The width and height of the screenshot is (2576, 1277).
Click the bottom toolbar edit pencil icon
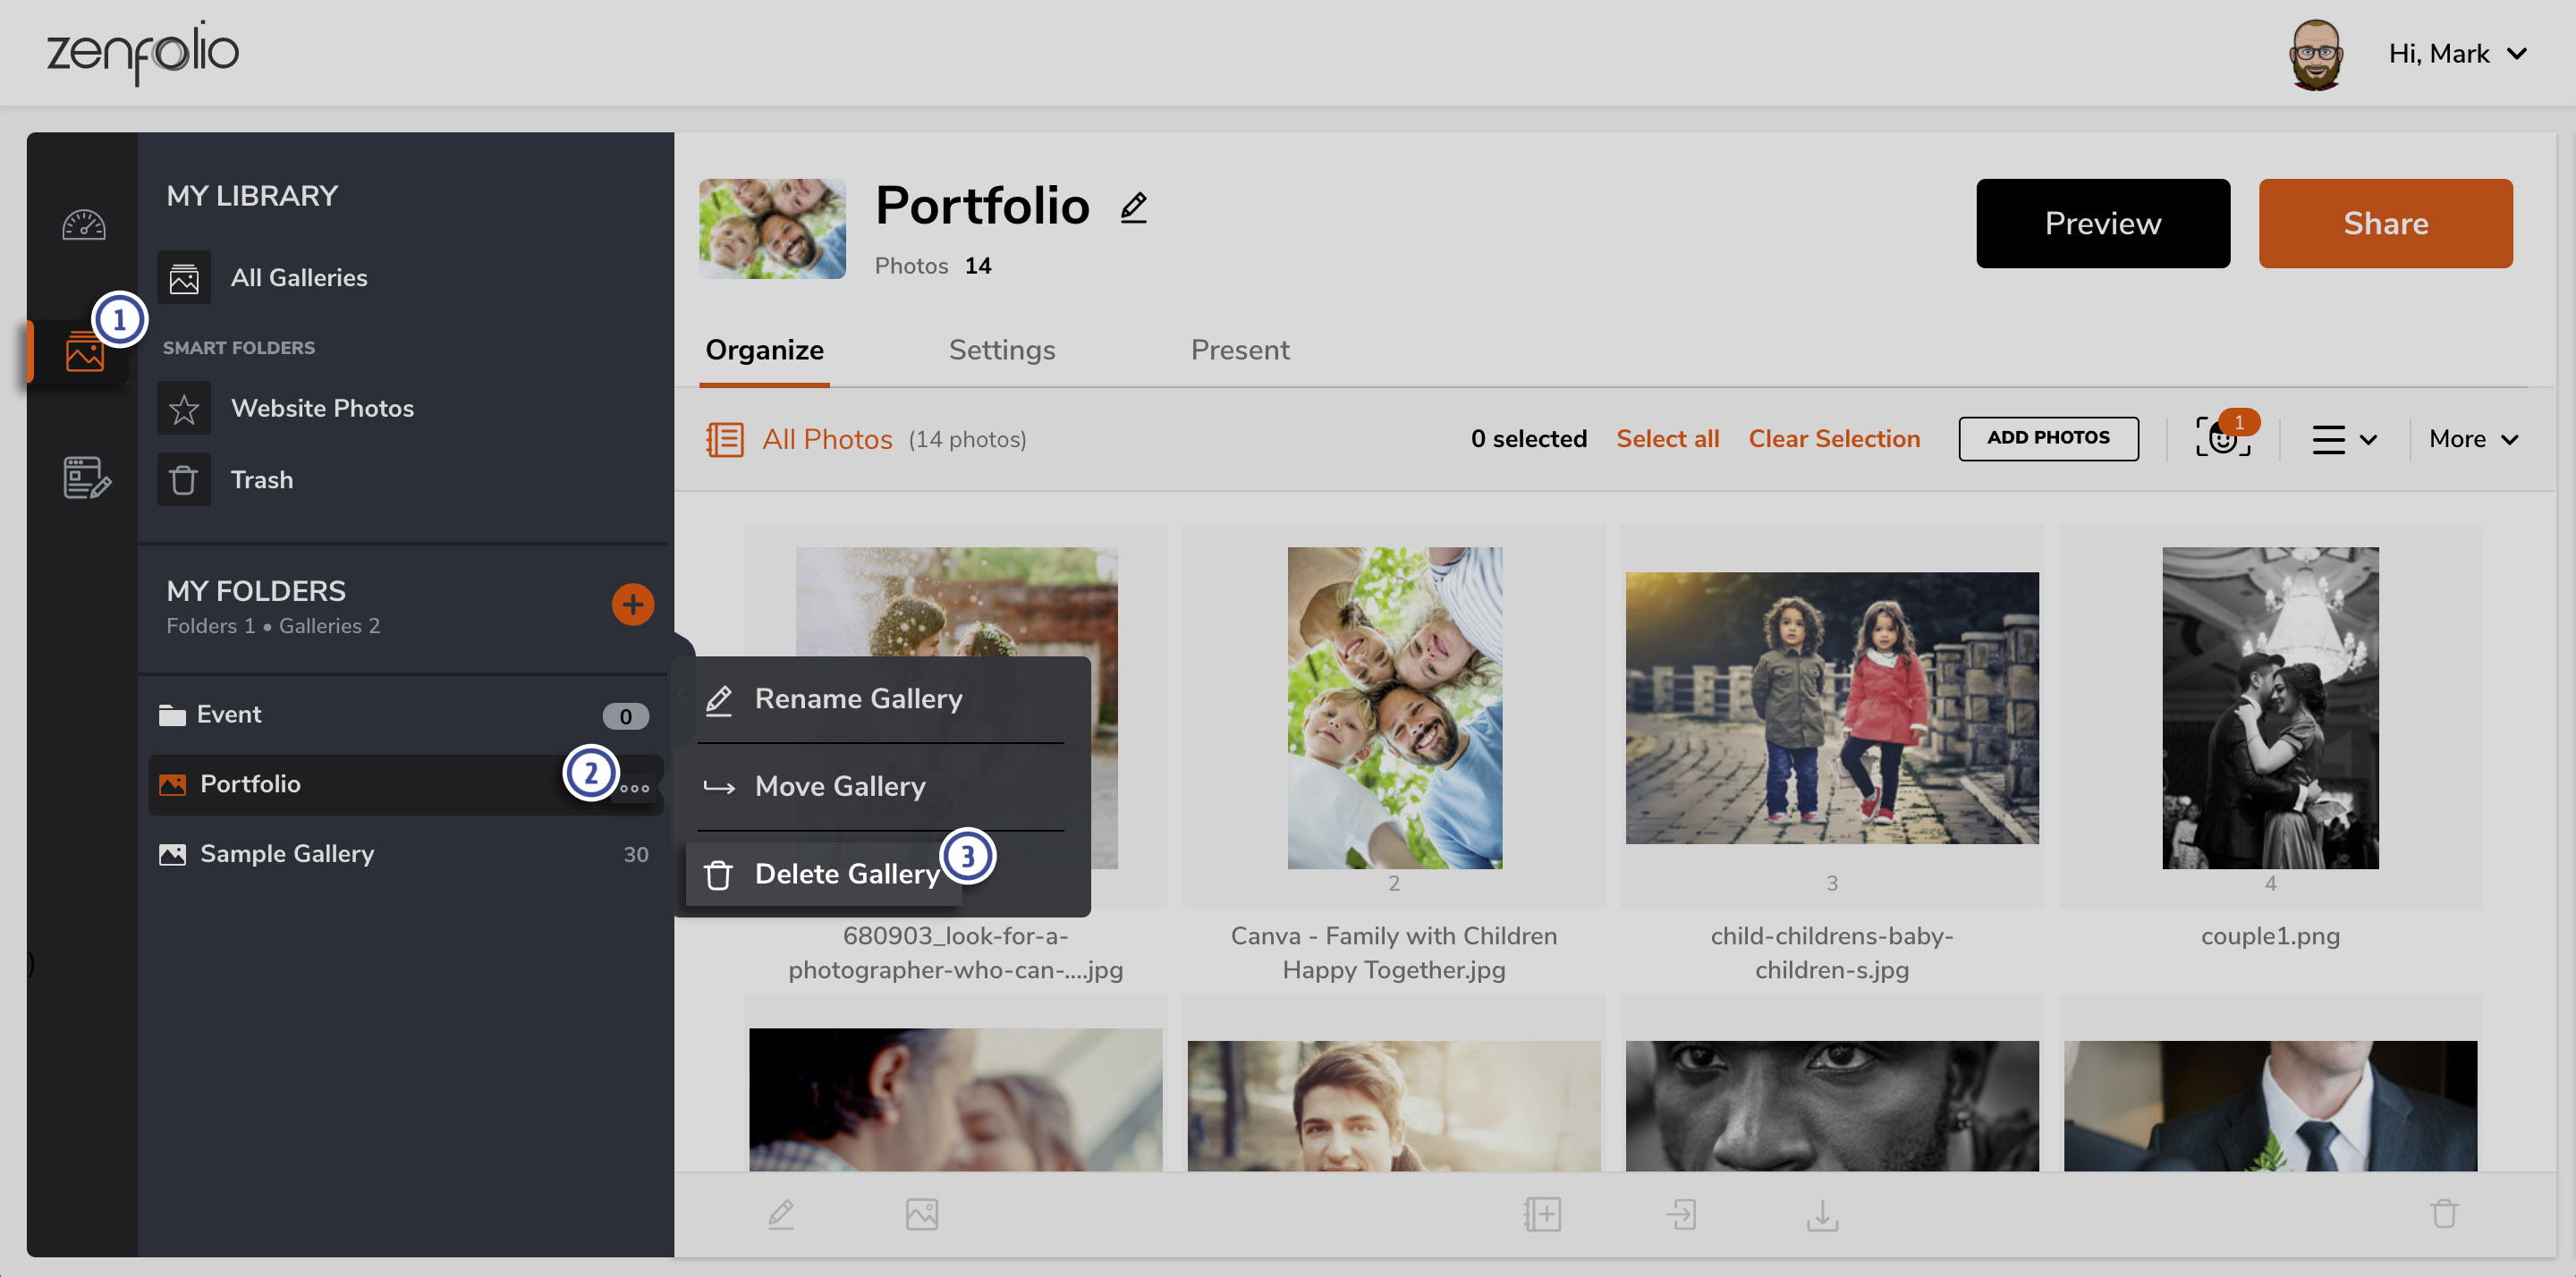(x=781, y=1214)
